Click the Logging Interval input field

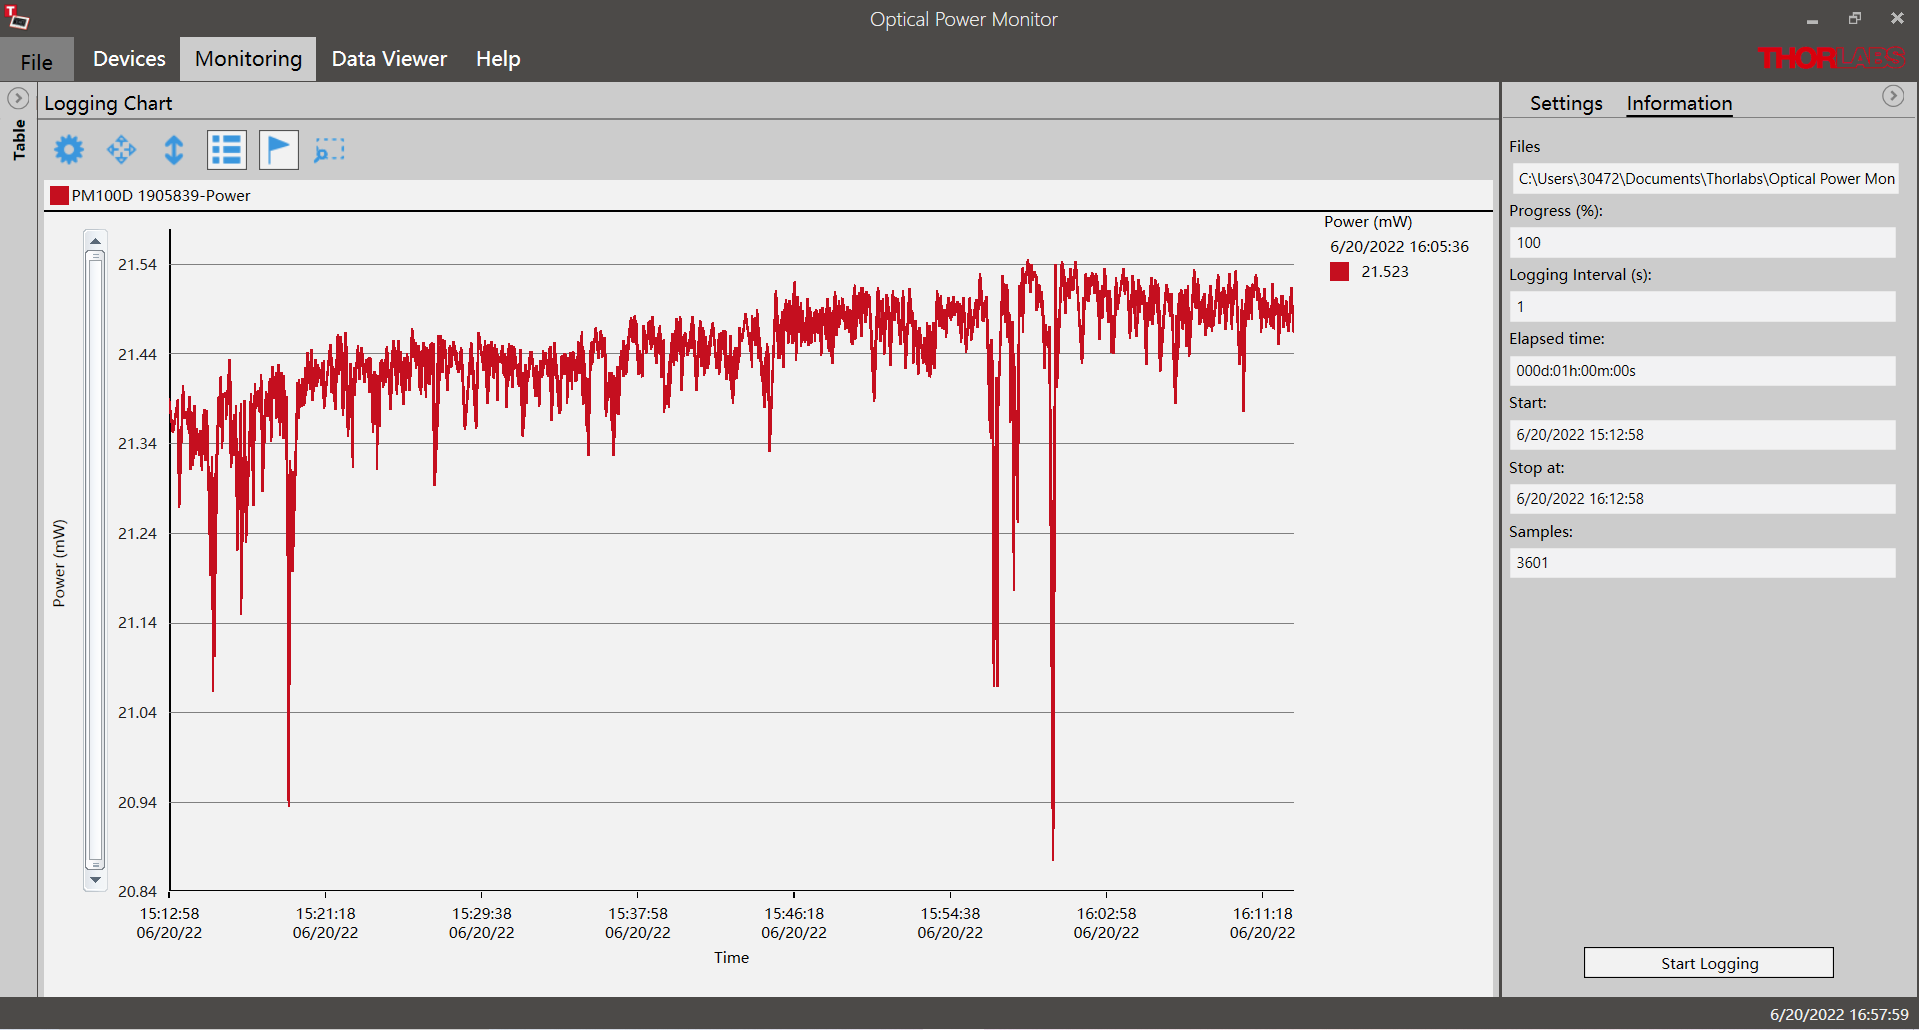pos(1701,307)
